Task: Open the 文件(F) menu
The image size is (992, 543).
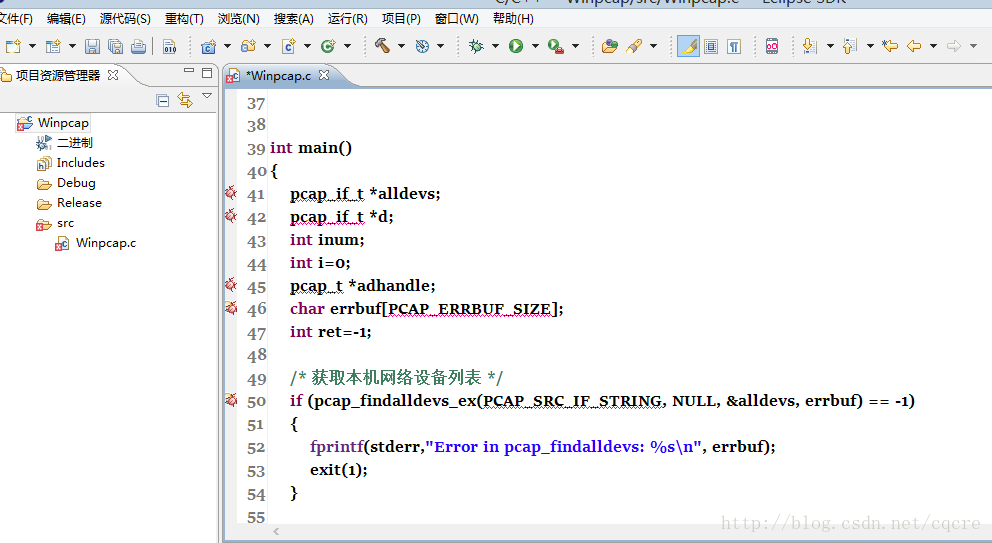Action: click(15, 18)
